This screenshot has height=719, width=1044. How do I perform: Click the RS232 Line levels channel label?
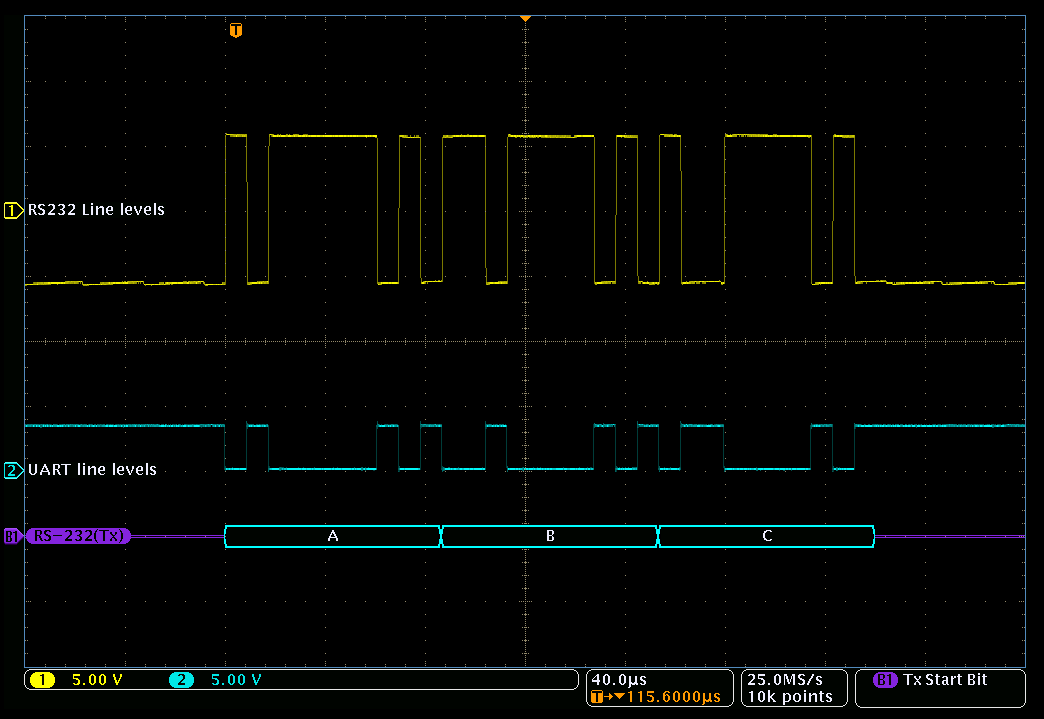(96, 210)
